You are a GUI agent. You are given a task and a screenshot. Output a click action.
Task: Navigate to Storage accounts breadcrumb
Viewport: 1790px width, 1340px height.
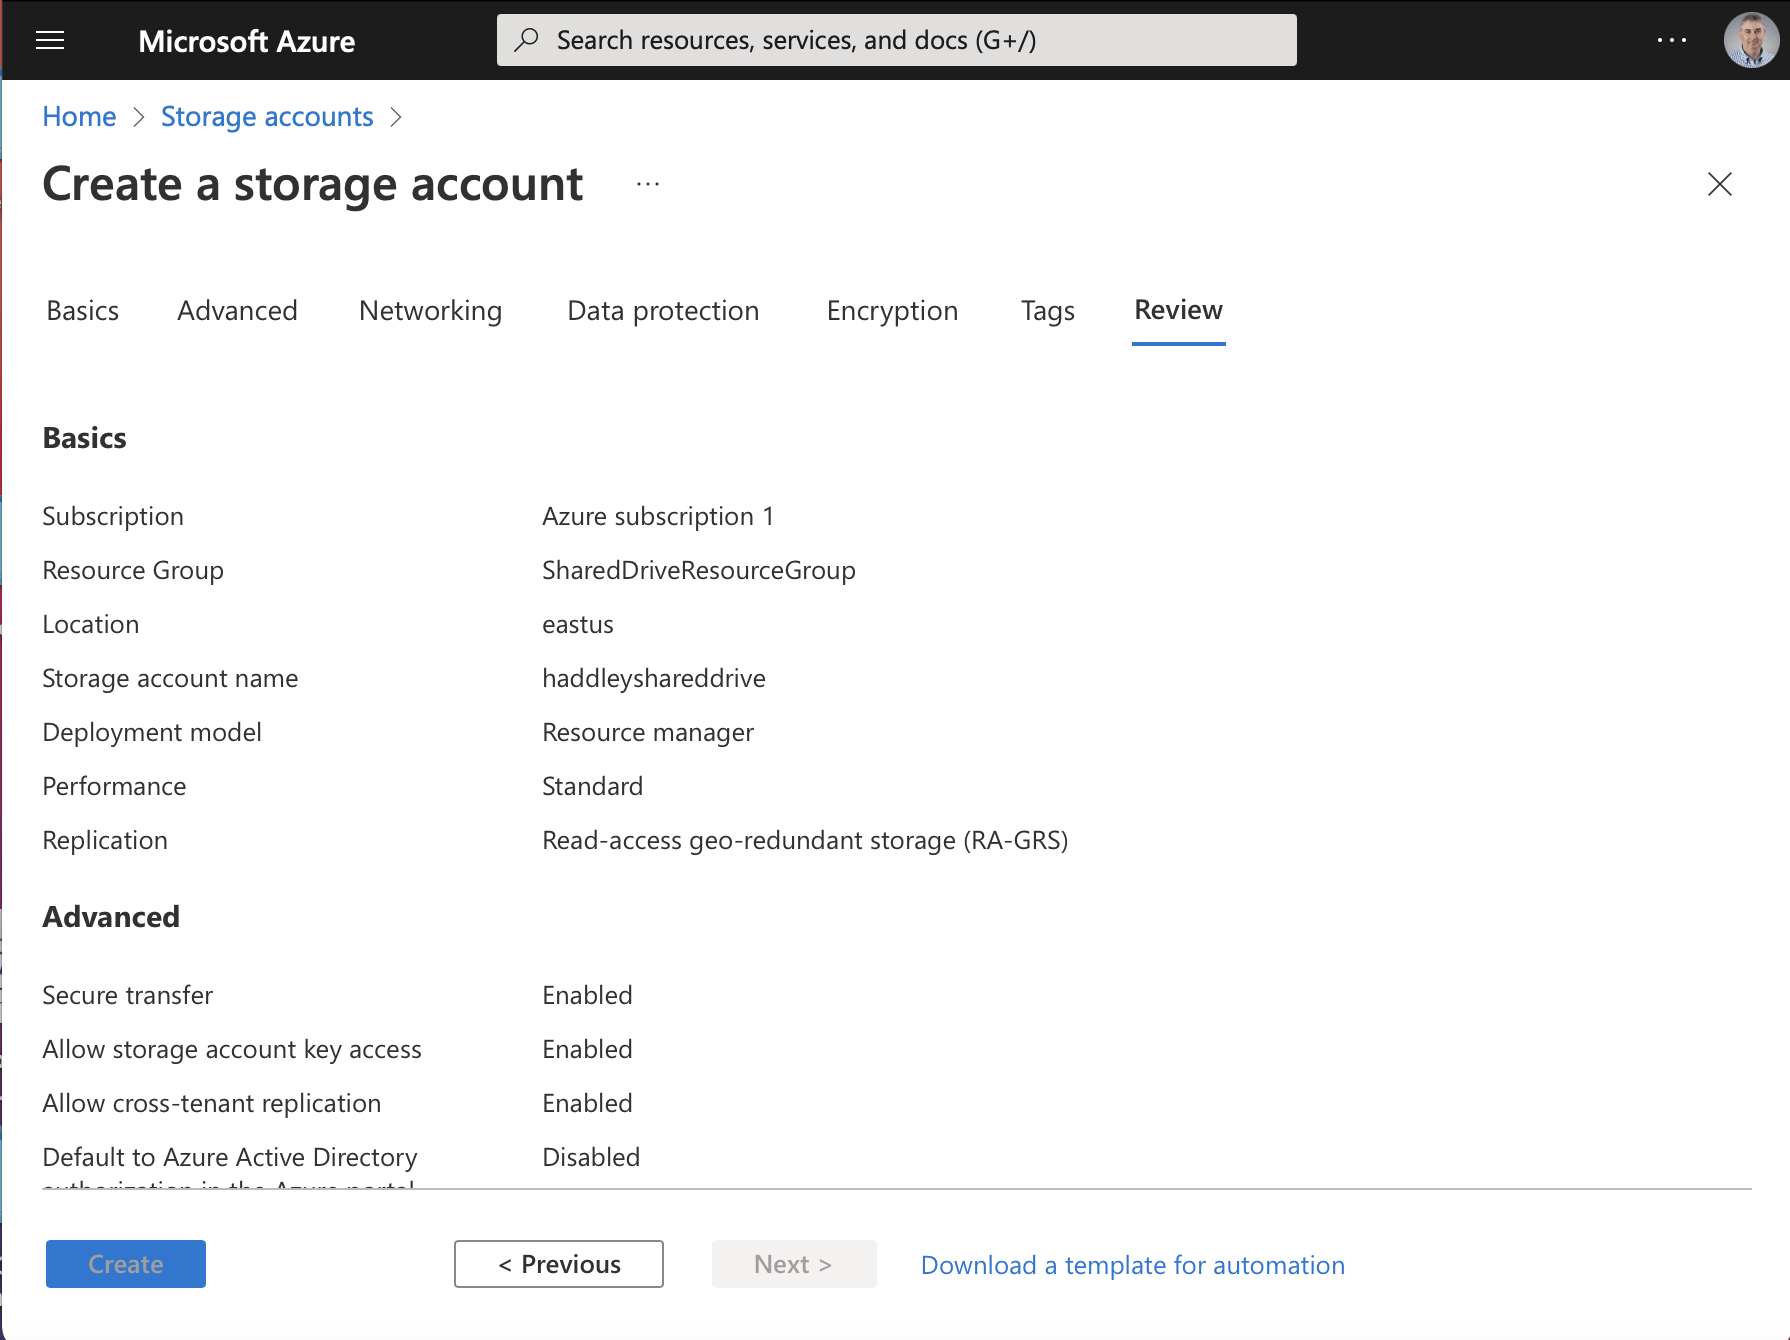tap(267, 117)
